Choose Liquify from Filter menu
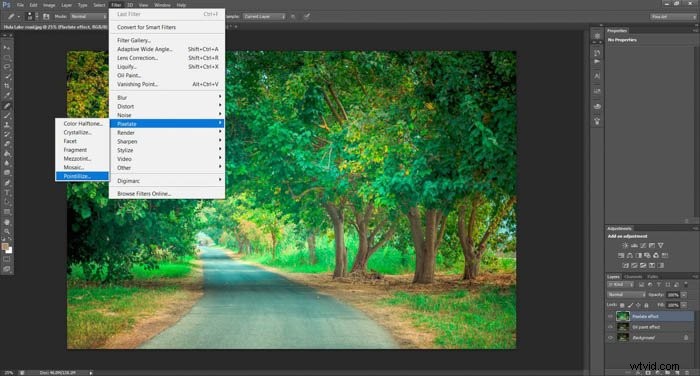This screenshot has height=376, width=700. (167, 67)
